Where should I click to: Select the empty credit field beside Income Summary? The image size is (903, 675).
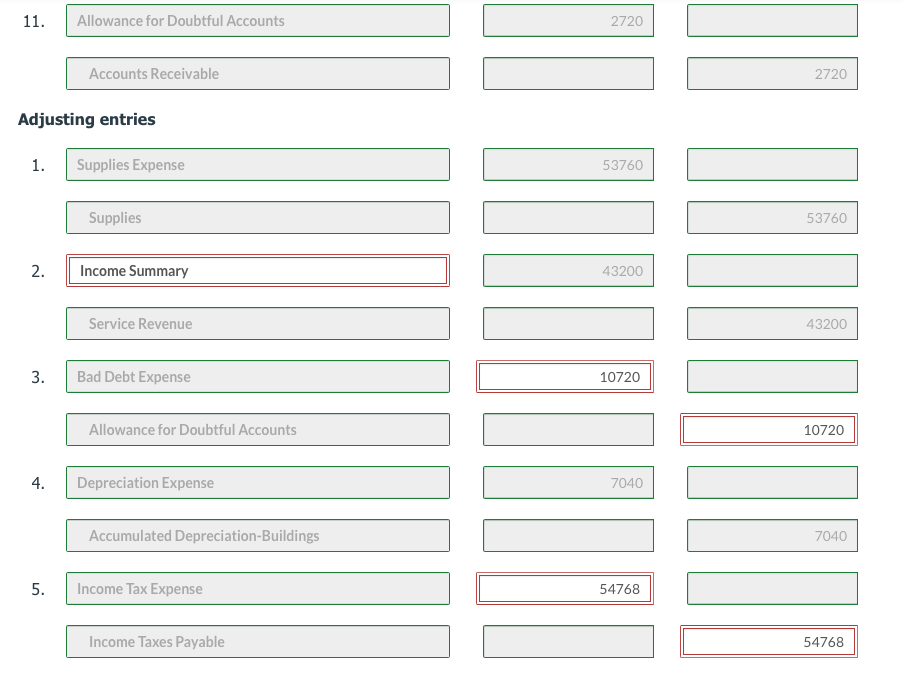772,271
